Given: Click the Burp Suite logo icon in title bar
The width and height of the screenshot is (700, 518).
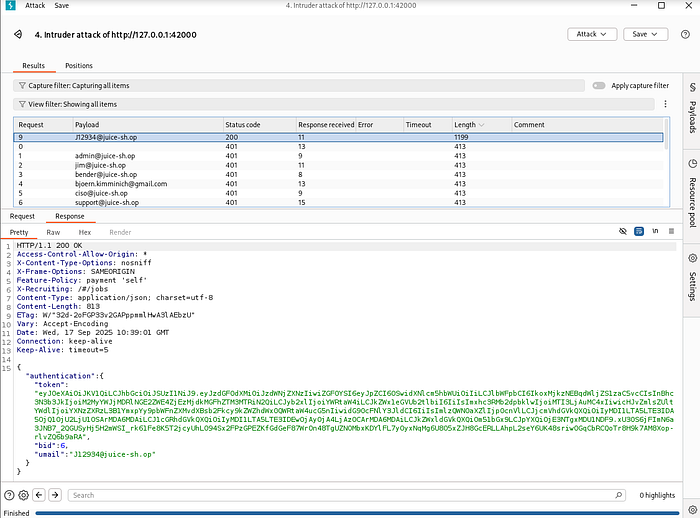Looking at the screenshot, I should (x=10, y=5).
